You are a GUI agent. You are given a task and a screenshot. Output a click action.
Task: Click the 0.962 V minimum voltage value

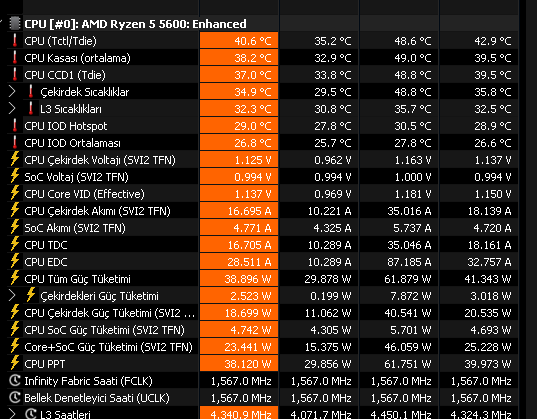[333, 160]
